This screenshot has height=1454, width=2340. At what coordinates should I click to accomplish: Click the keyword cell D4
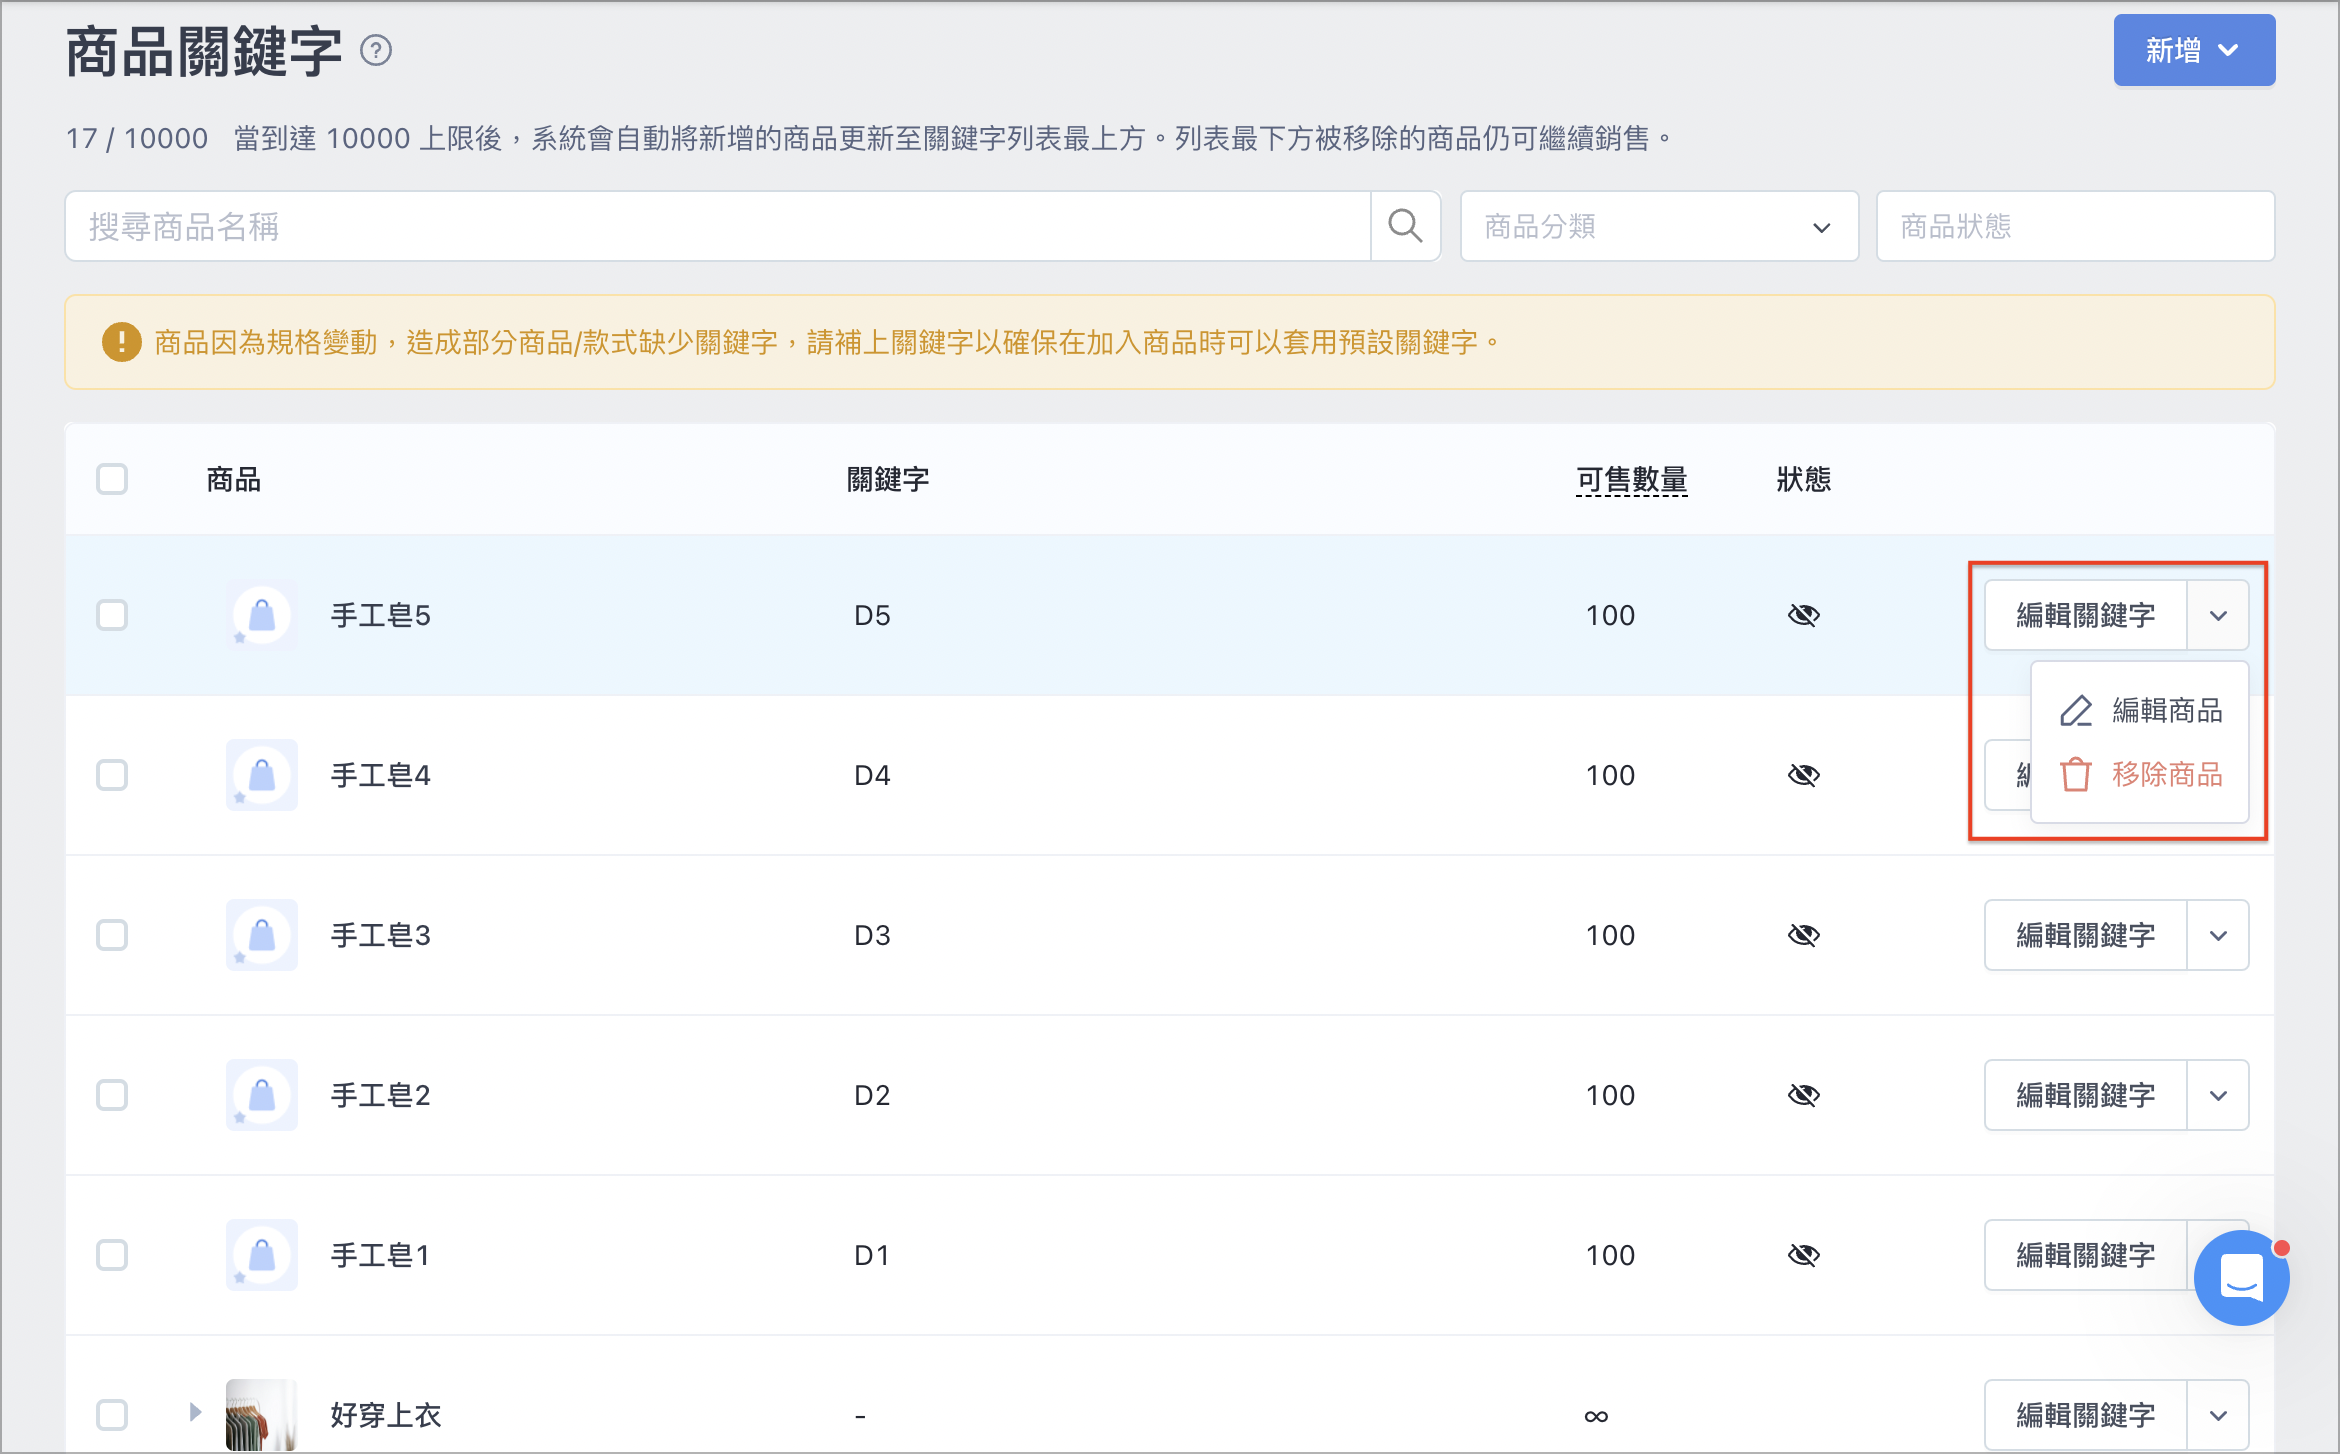point(872,775)
